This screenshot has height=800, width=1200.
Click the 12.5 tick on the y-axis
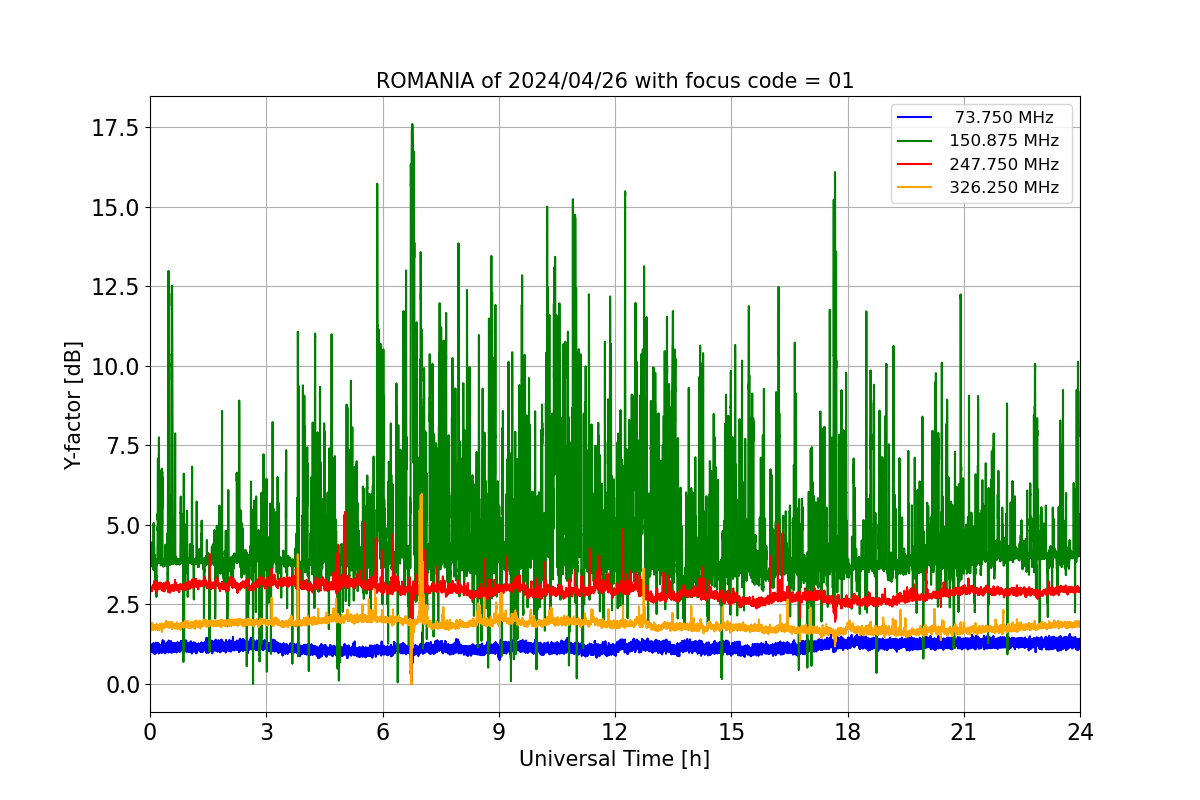coord(115,287)
